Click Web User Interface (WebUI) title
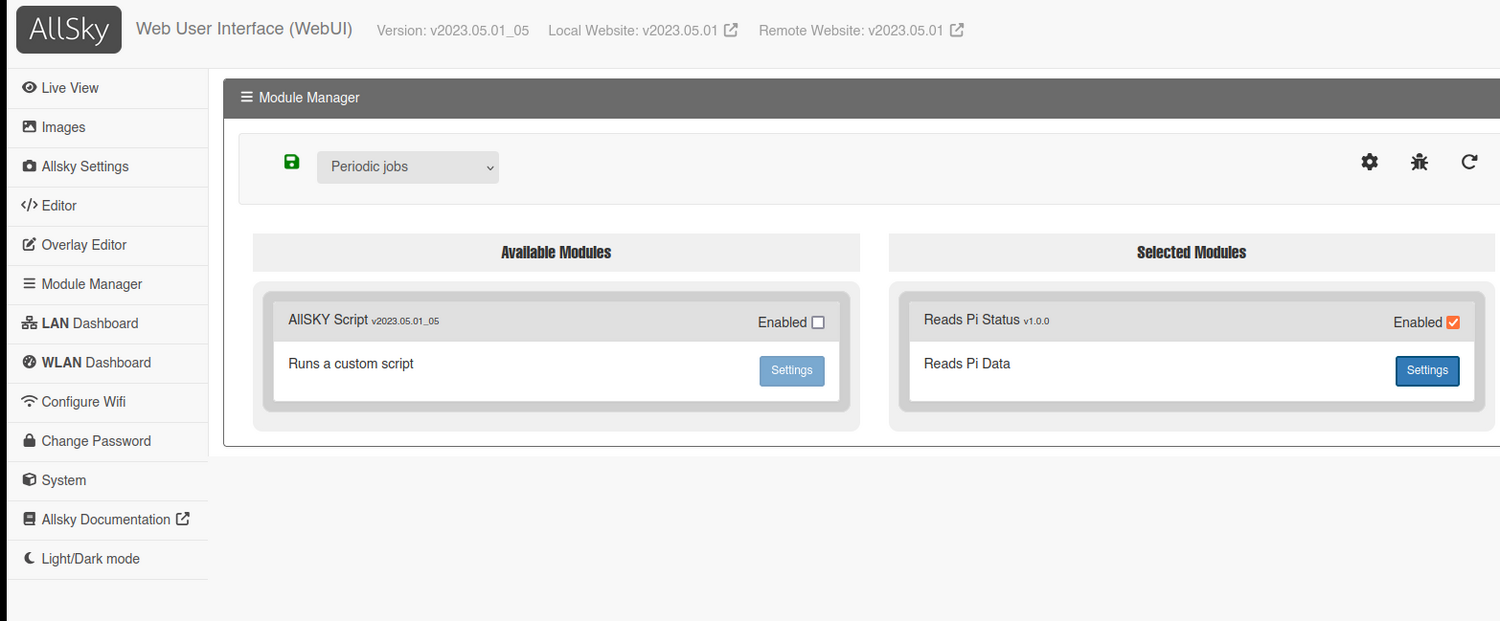1500x621 pixels. coord(244,29)
